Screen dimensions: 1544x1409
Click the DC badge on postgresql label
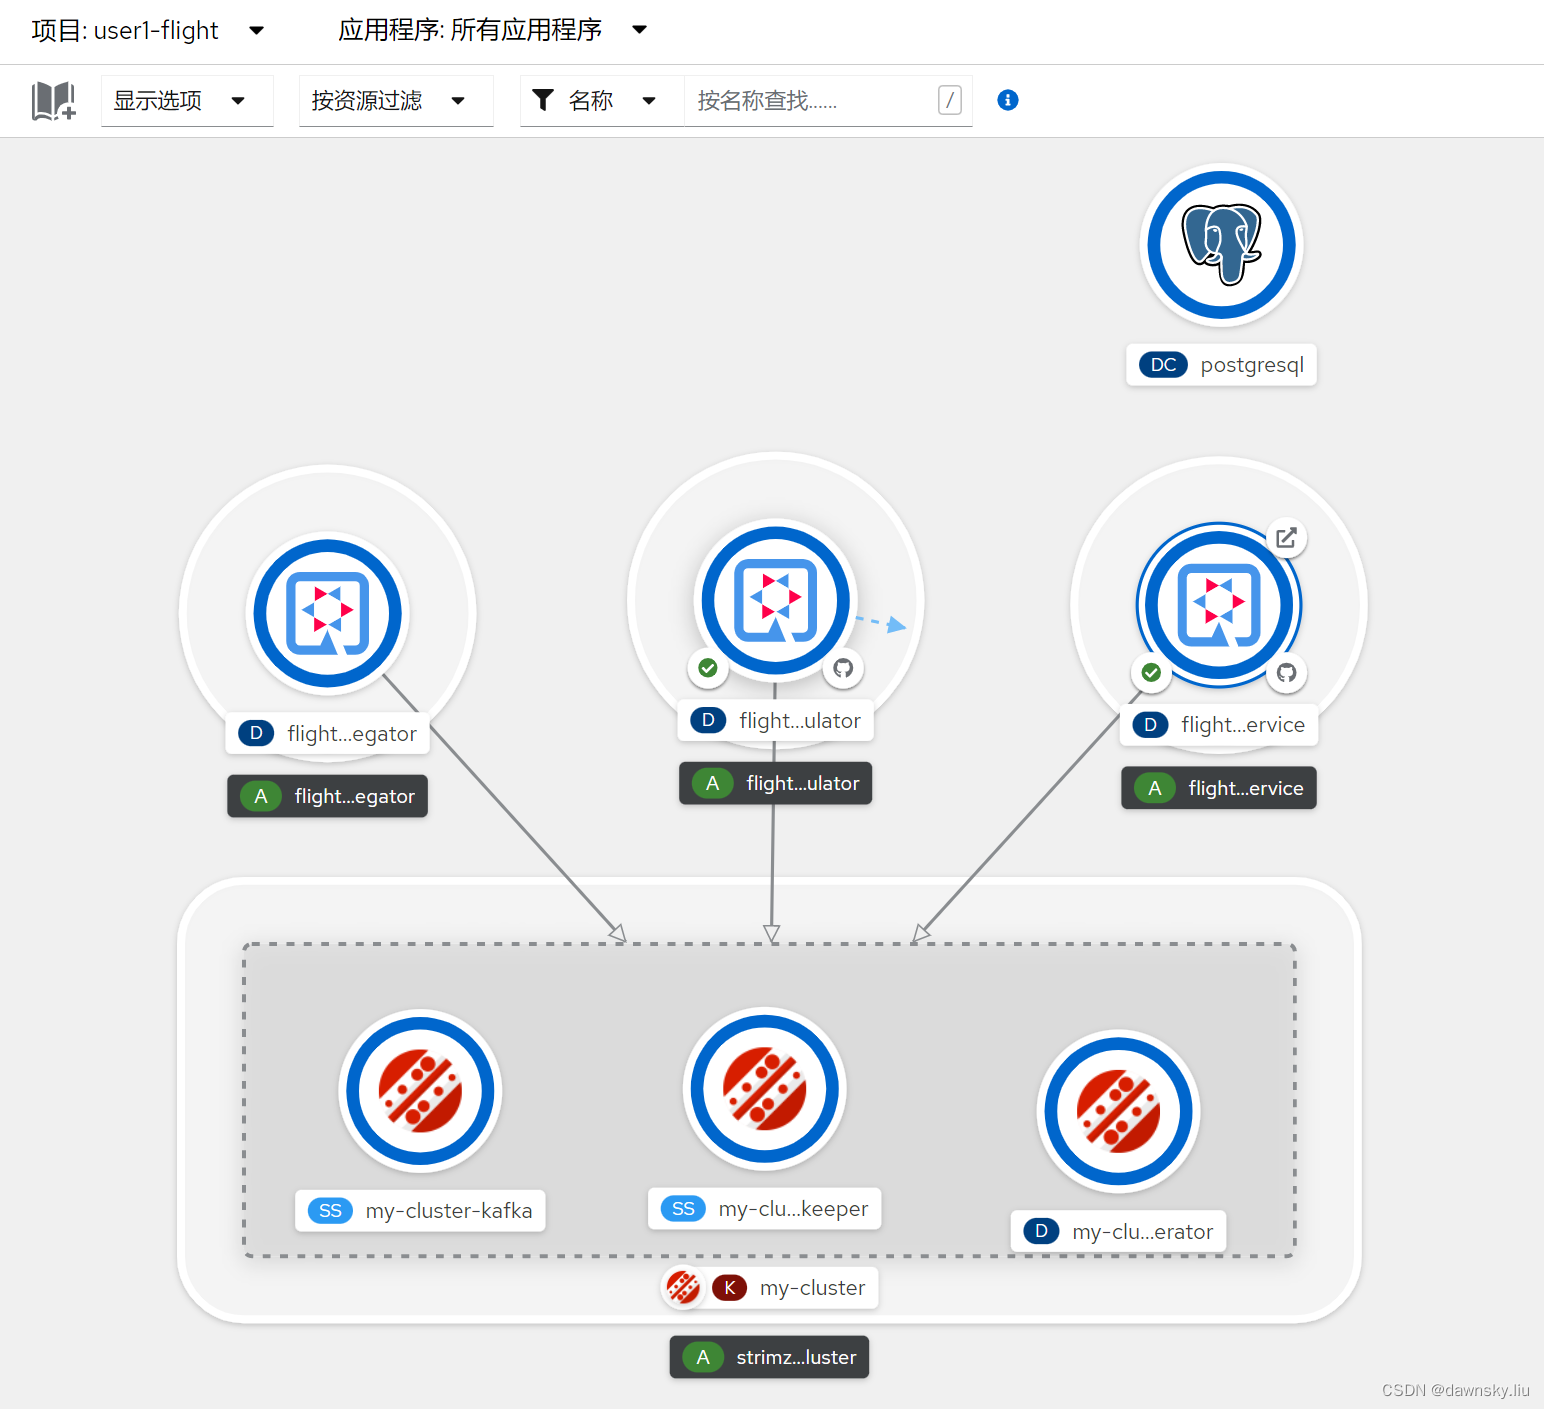coord(1163,365)
